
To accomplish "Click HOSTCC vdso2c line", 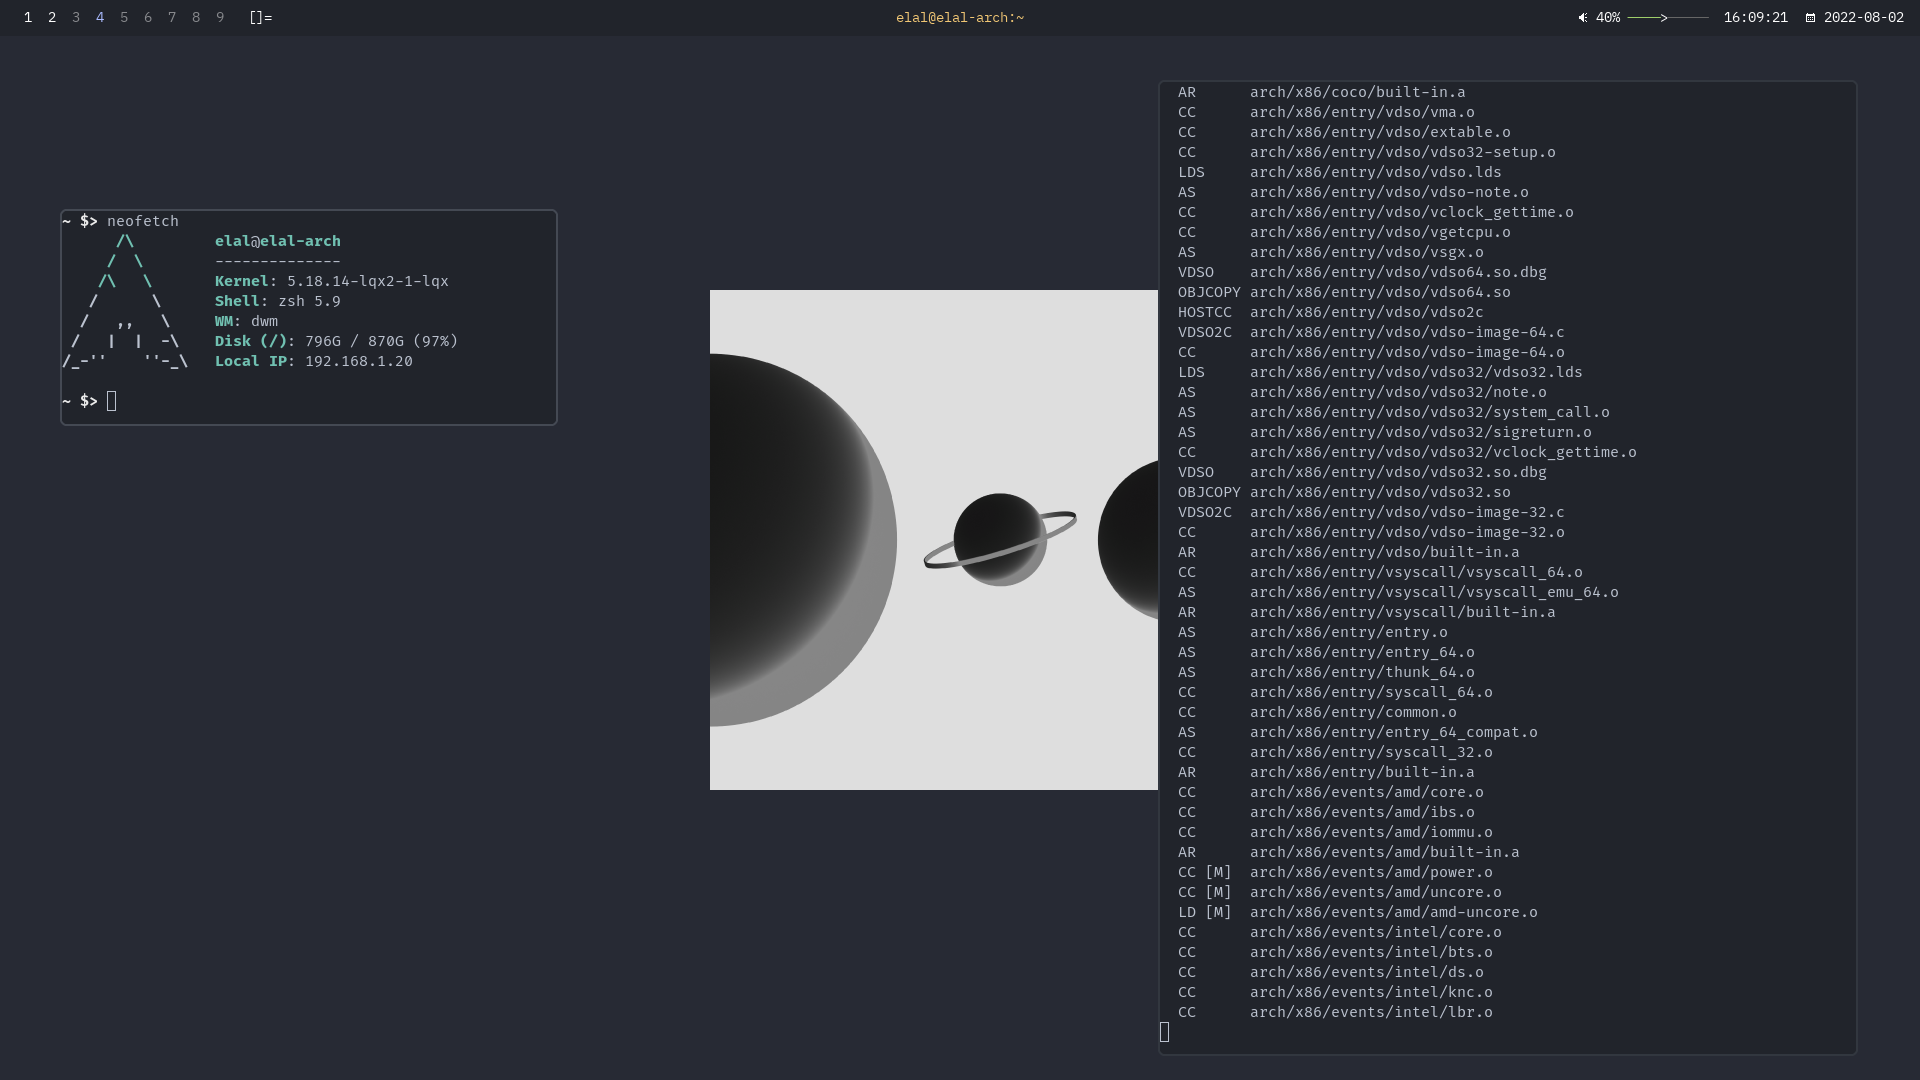I will tap(1330, 312).
